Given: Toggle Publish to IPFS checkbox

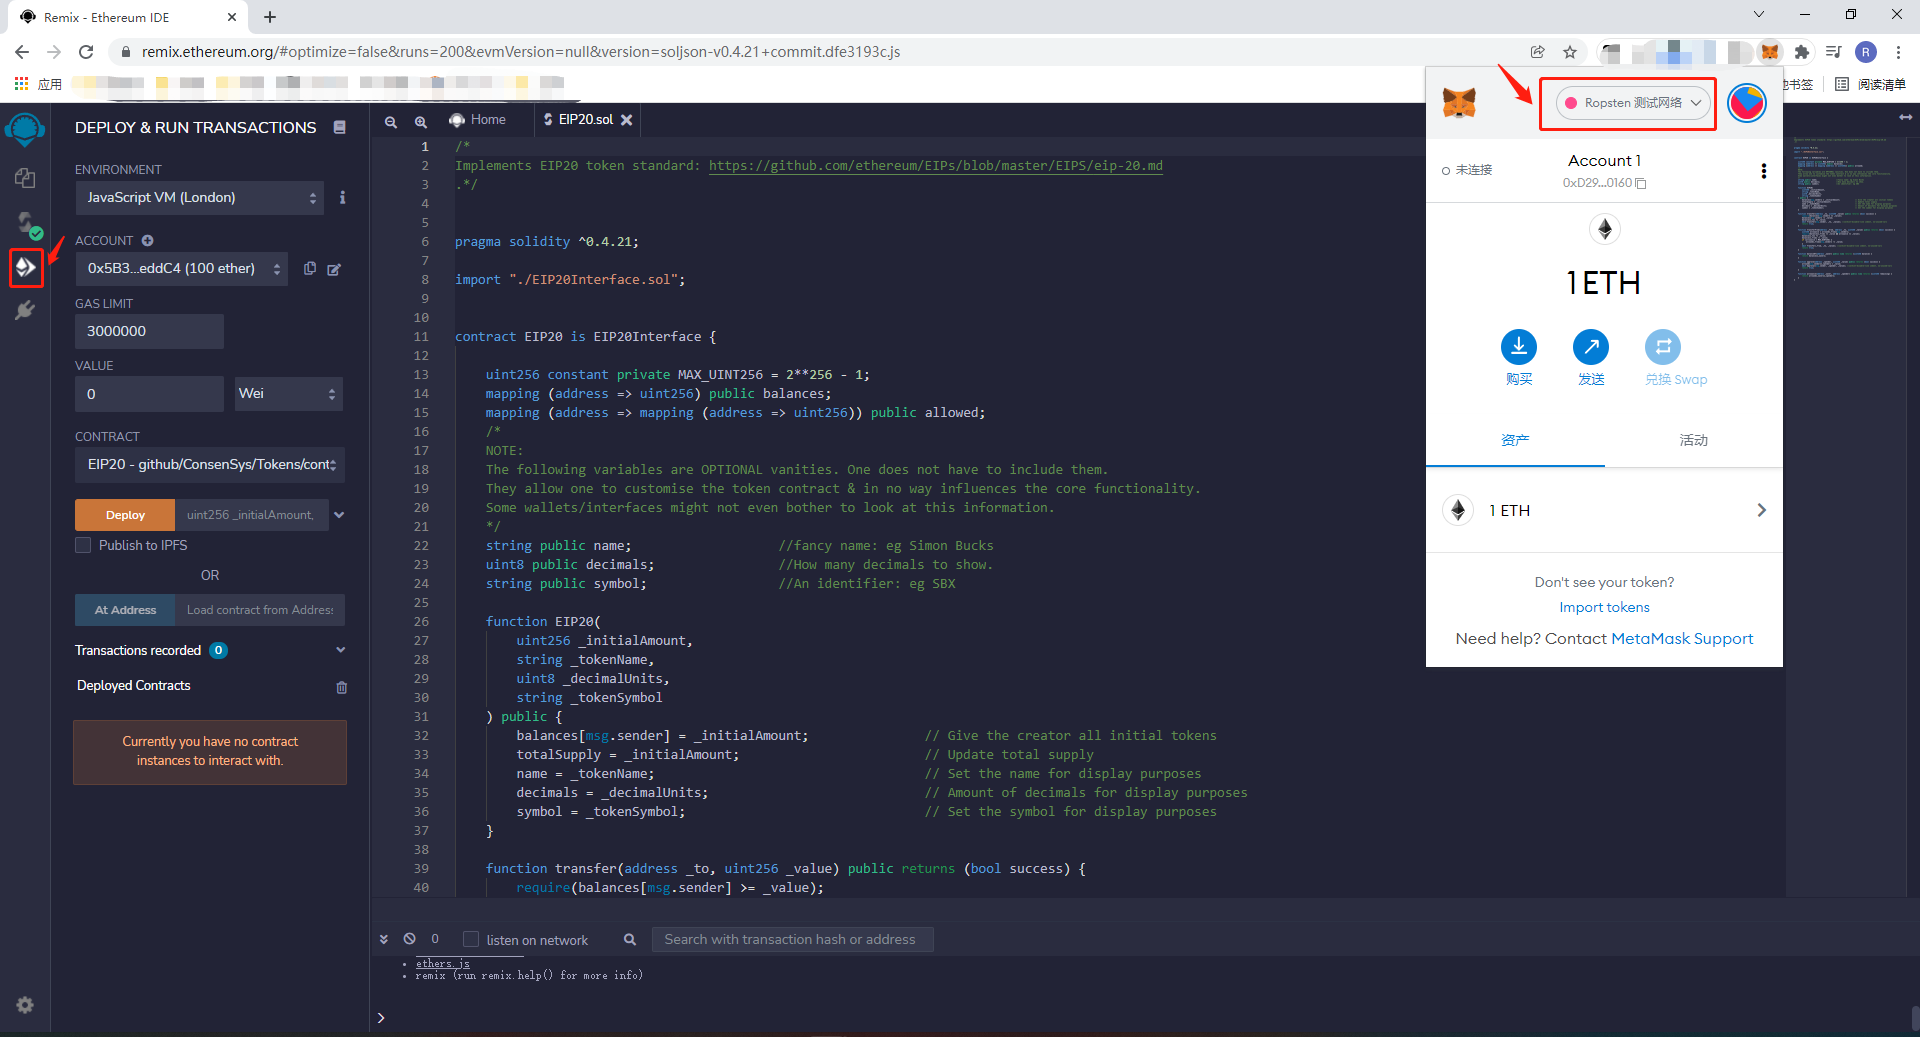Looking at the screenshot, I should [x=83, y=545].
